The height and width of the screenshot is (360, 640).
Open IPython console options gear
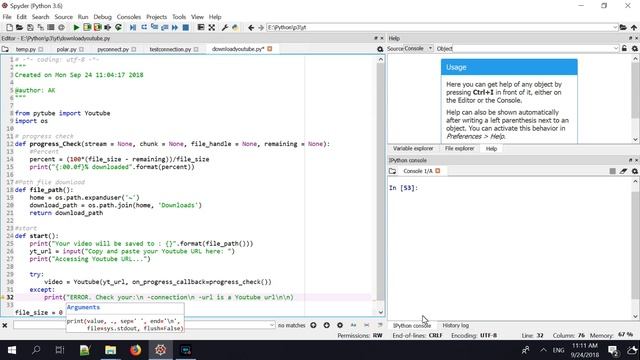click(635, 171)
